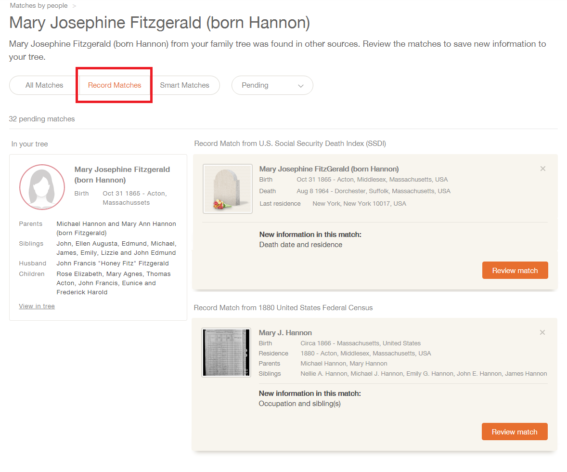Click the gravestone thumbnail image
This screenshot has height=472, width=567.
coord(227,189)
